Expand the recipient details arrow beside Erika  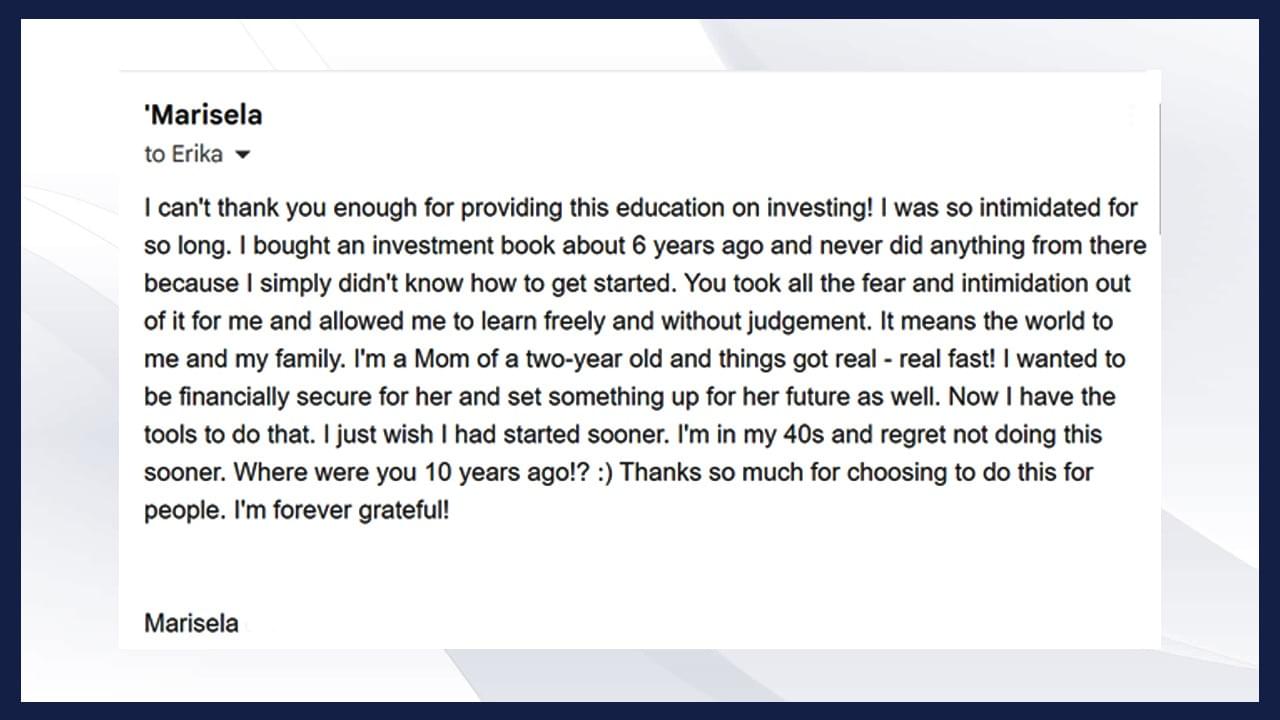click(241, 156)
